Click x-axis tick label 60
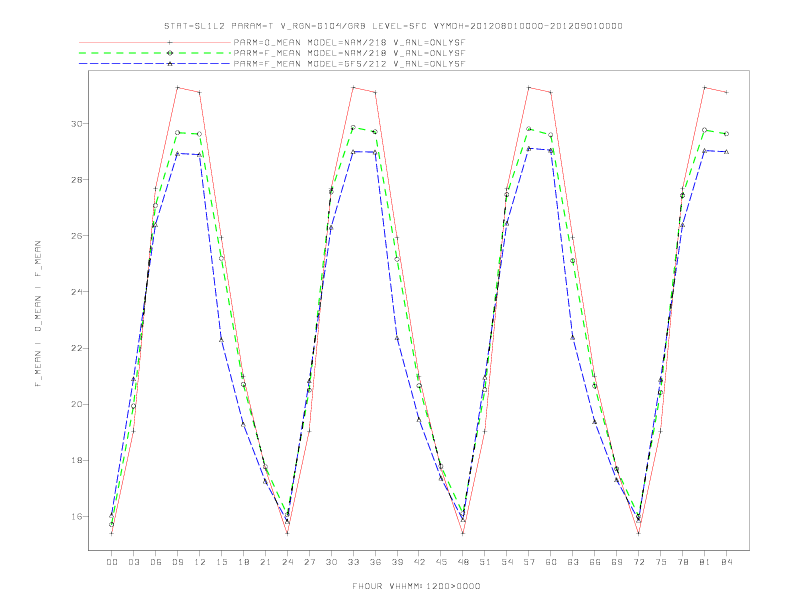The width and height of the screenshot is (792, 612). click(551, 562)
